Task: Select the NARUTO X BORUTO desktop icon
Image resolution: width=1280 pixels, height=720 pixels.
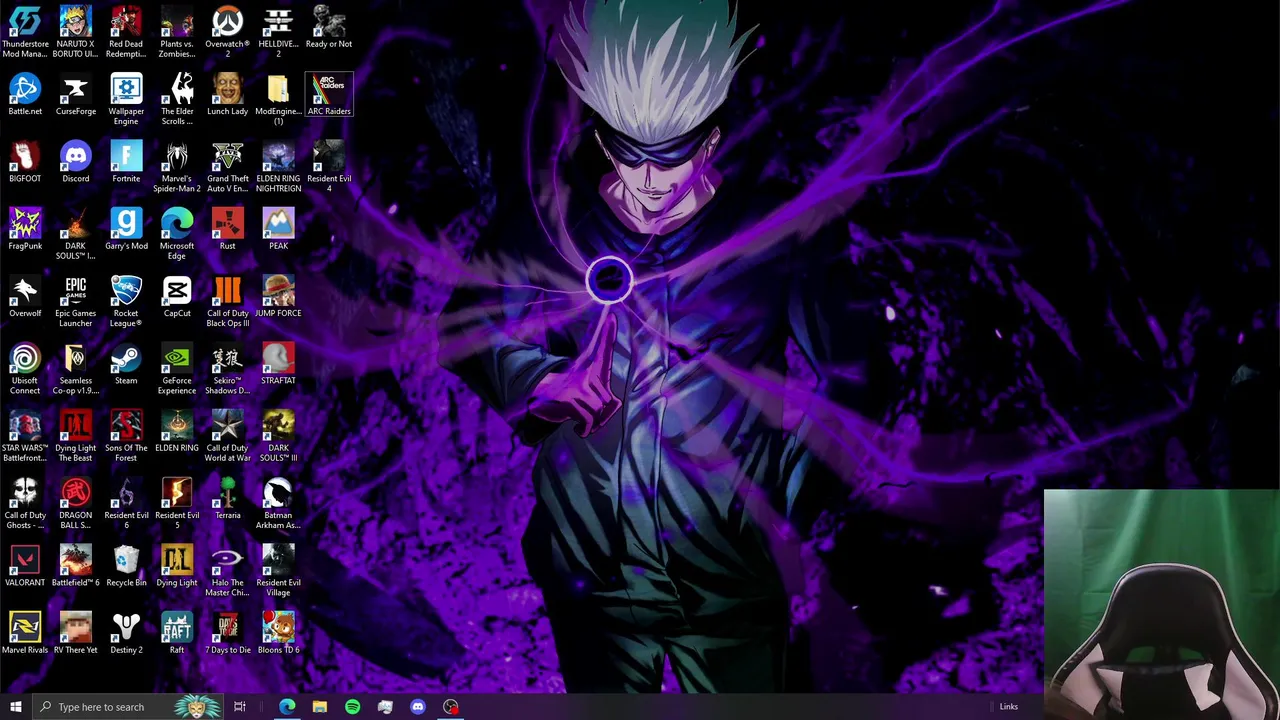Action: tap(76, 32)
